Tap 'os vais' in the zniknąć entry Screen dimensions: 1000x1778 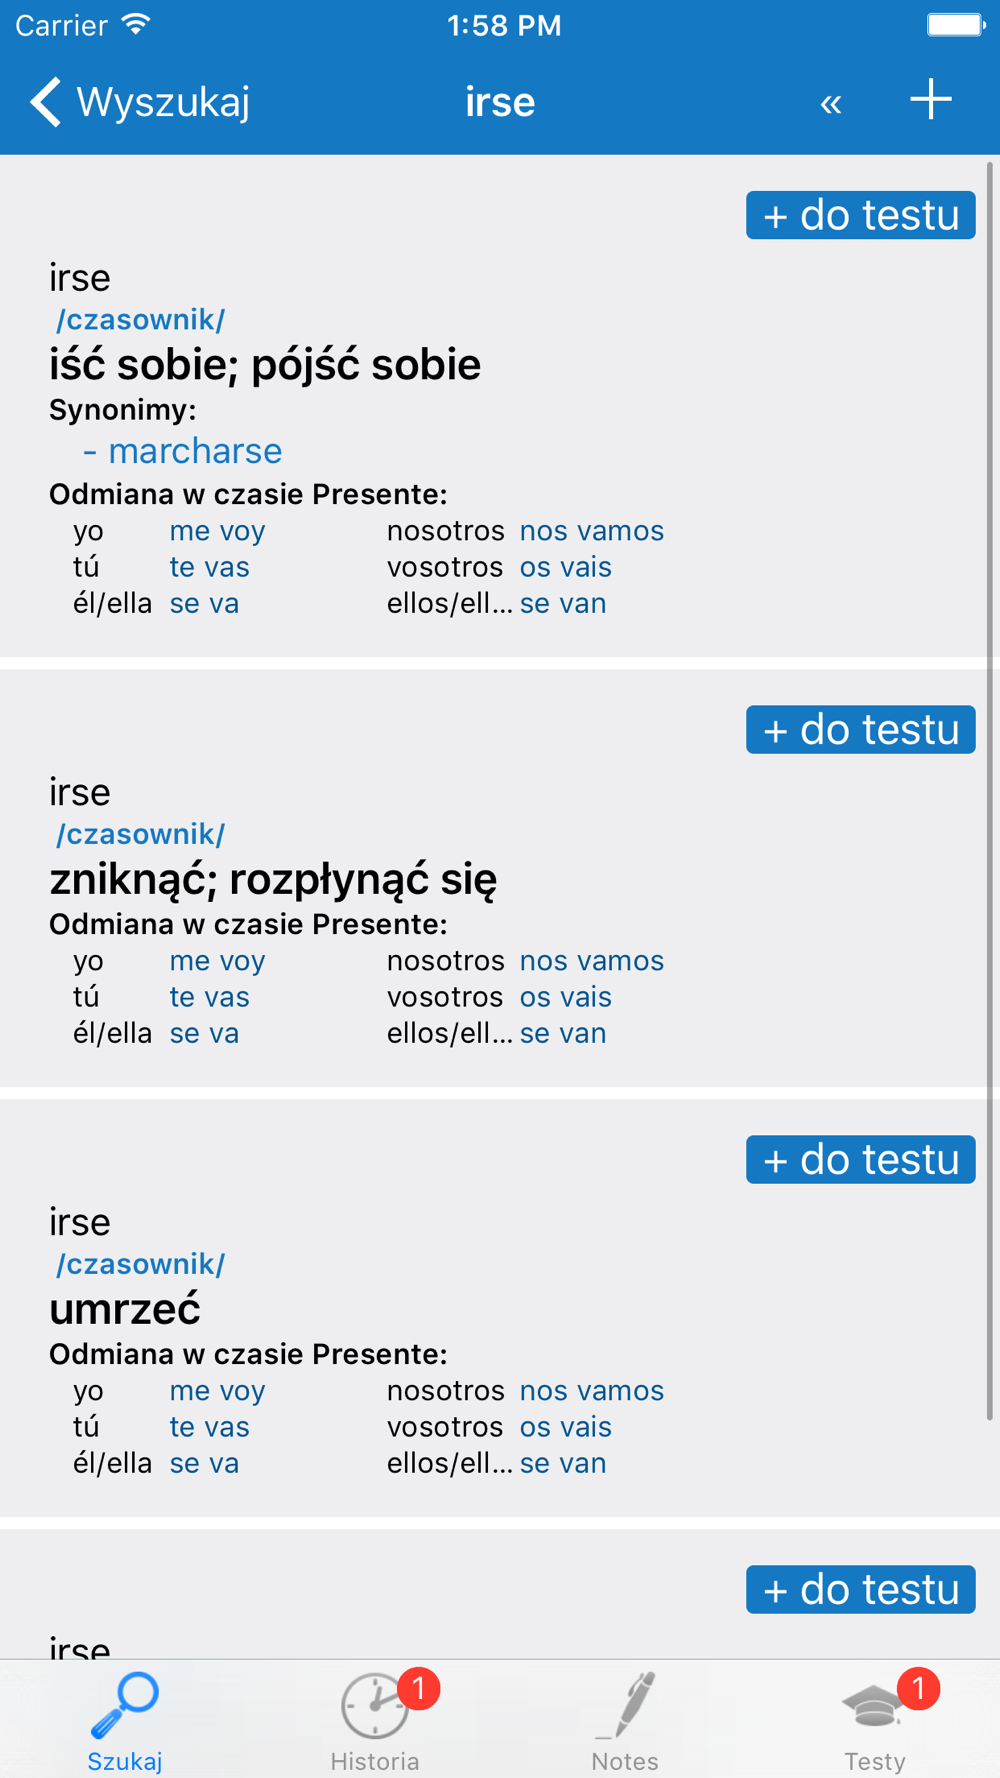[x=566, y=997]
